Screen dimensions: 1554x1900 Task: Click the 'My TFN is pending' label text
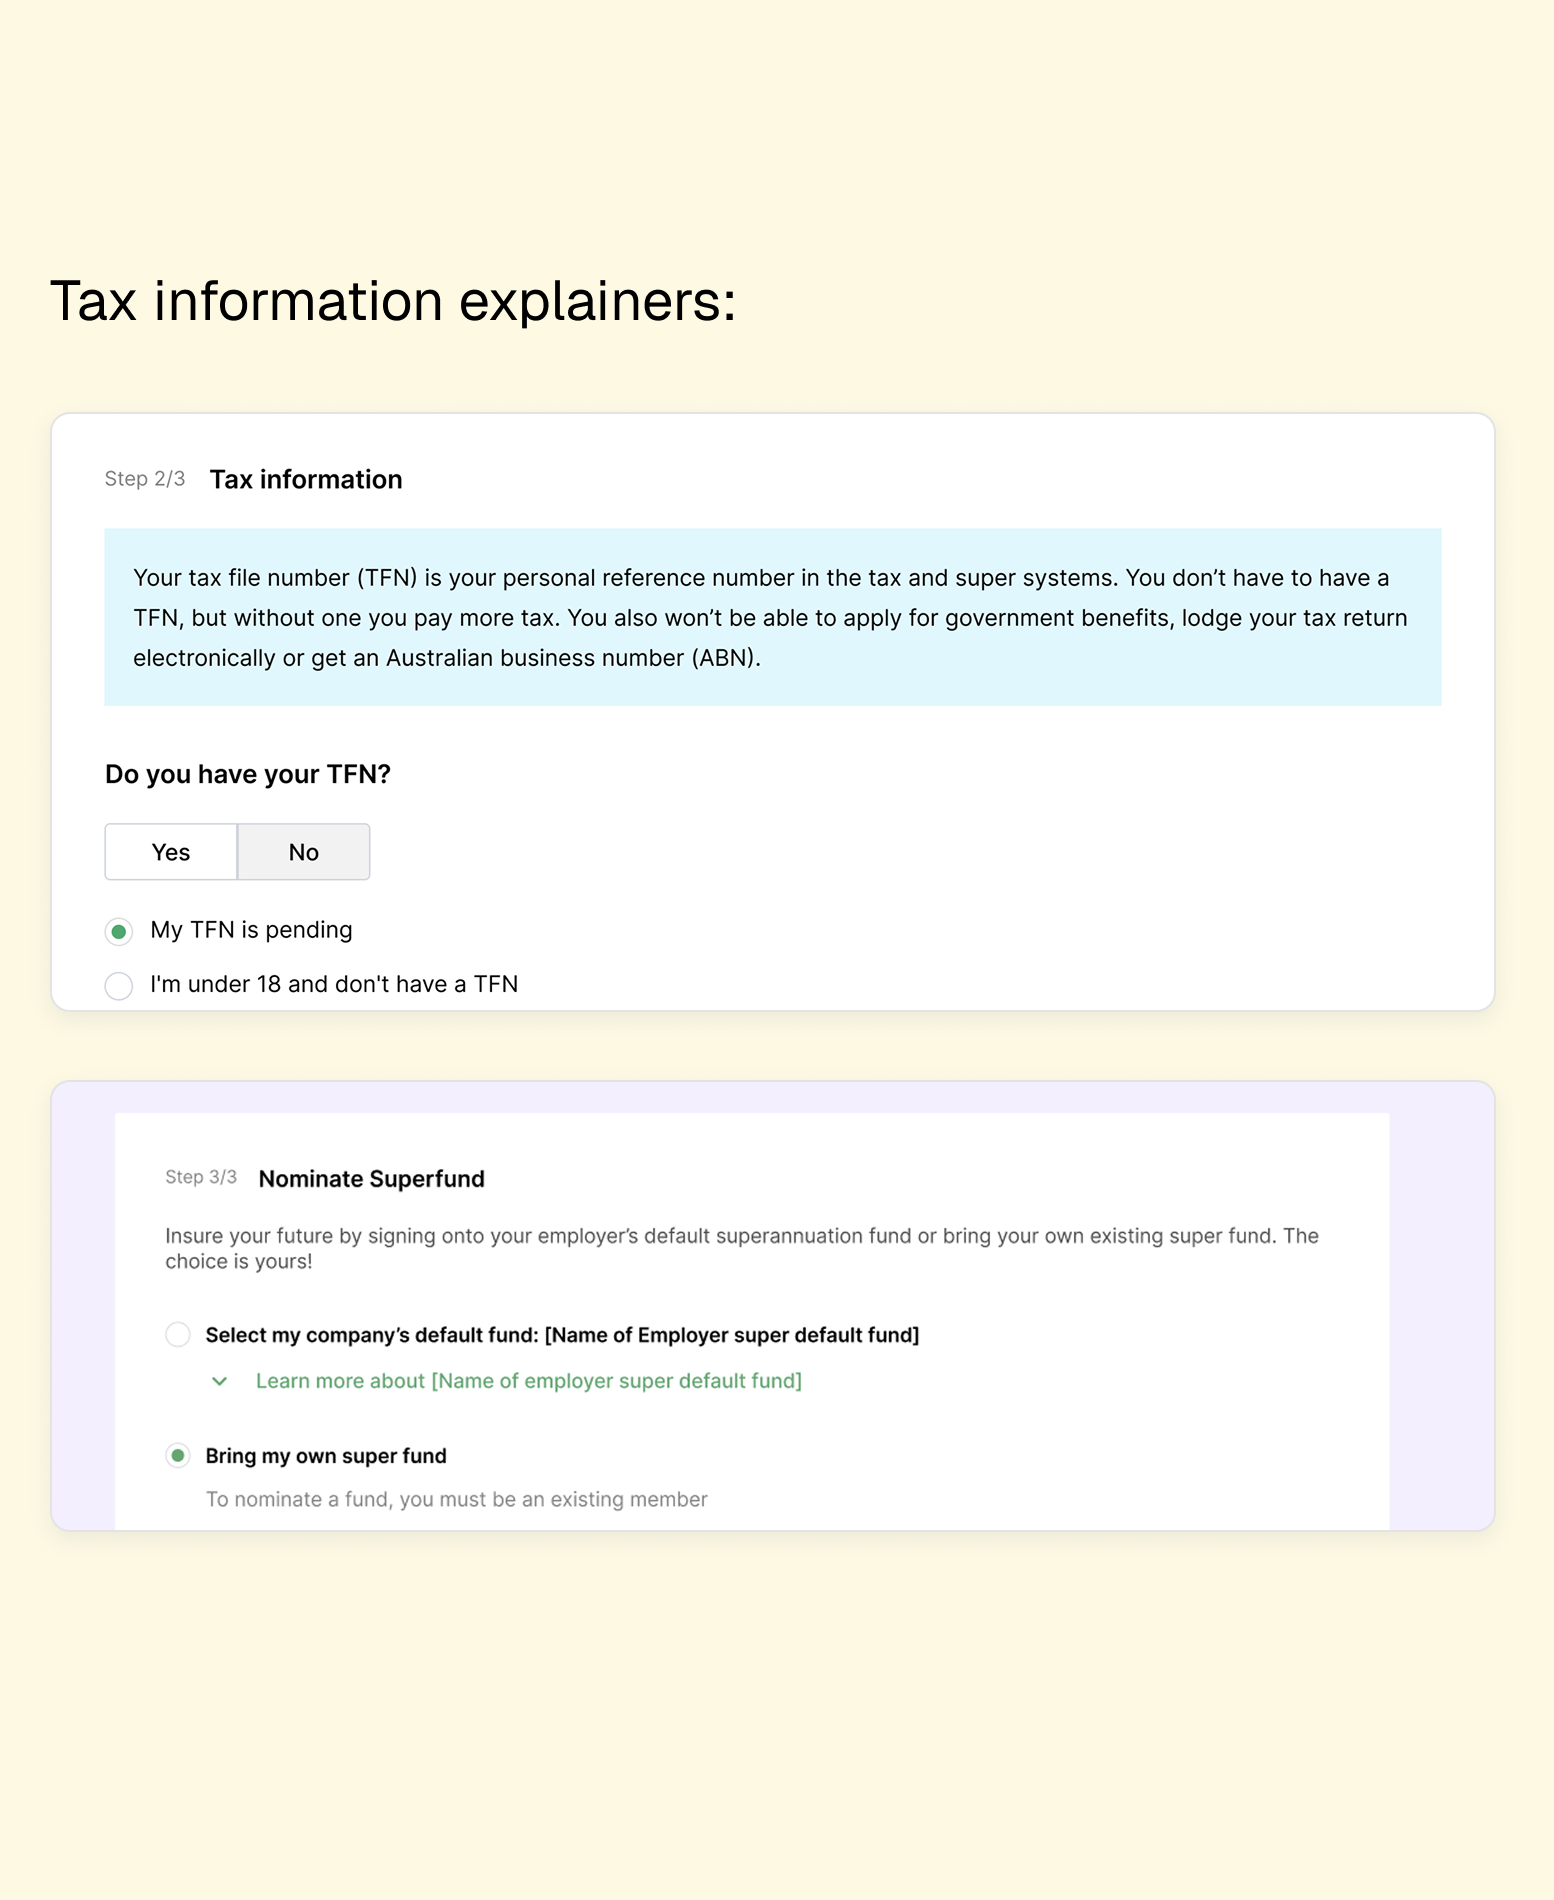coord(251,930)
